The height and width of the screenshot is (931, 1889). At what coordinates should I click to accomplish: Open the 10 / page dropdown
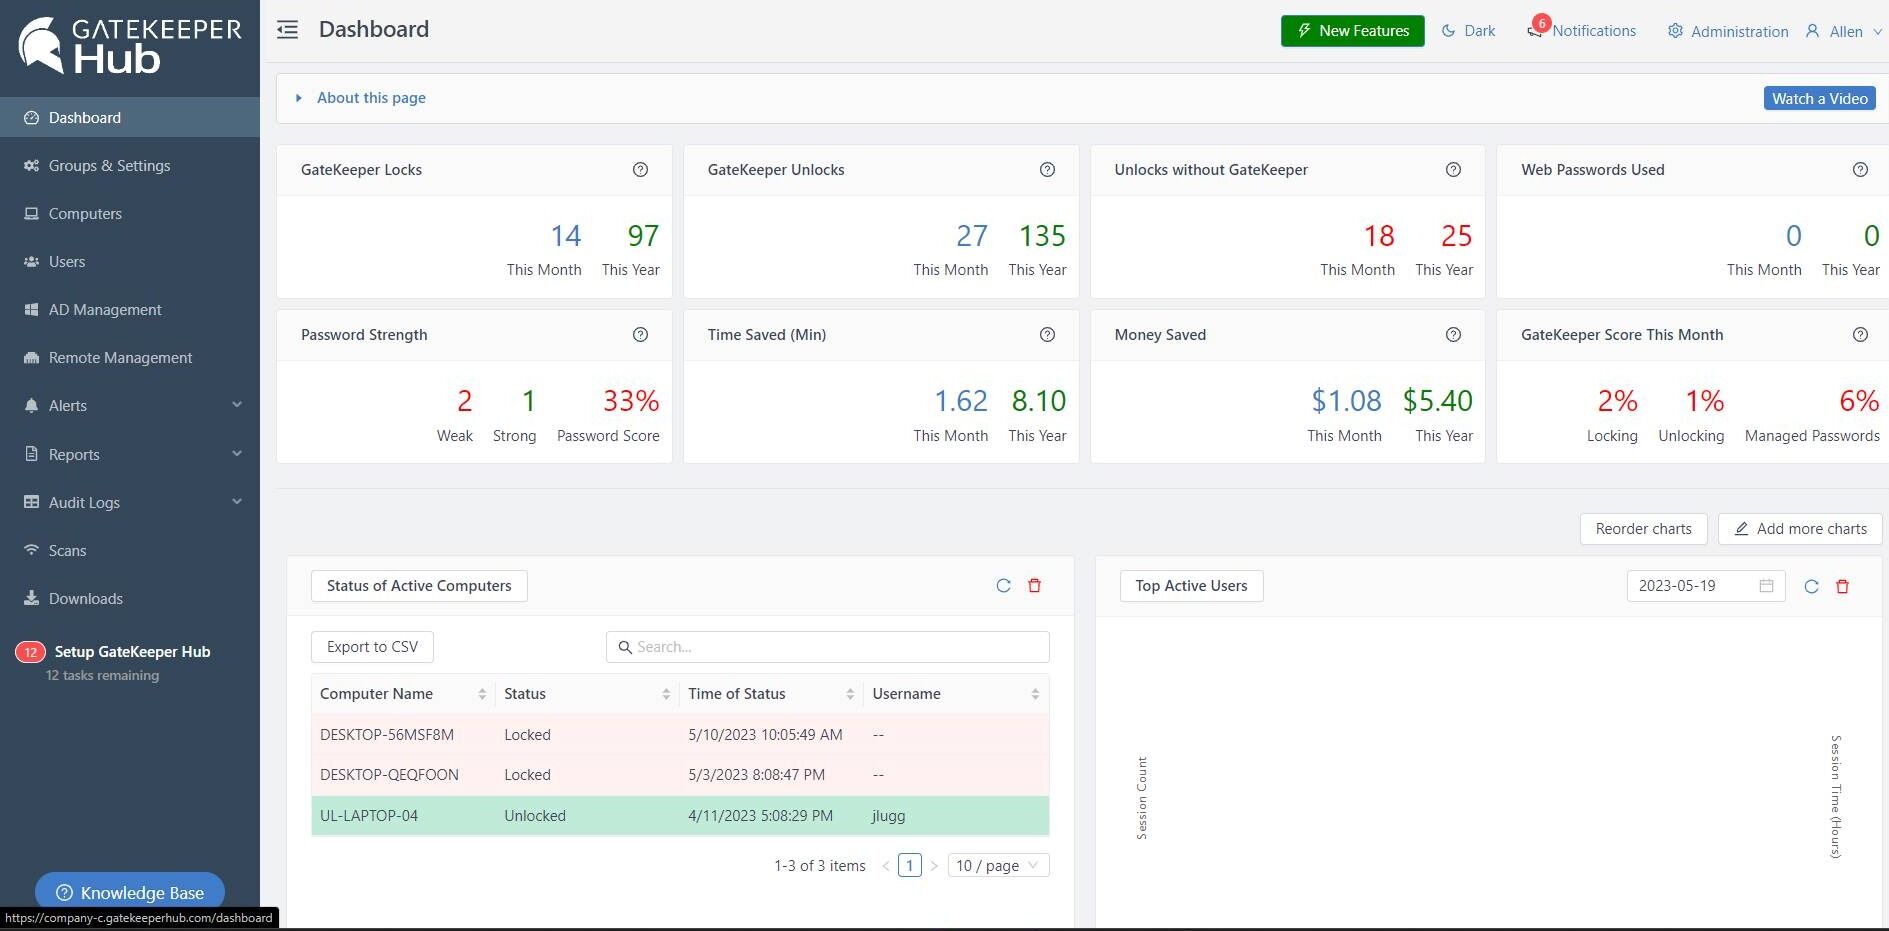(x=996, y=865)
